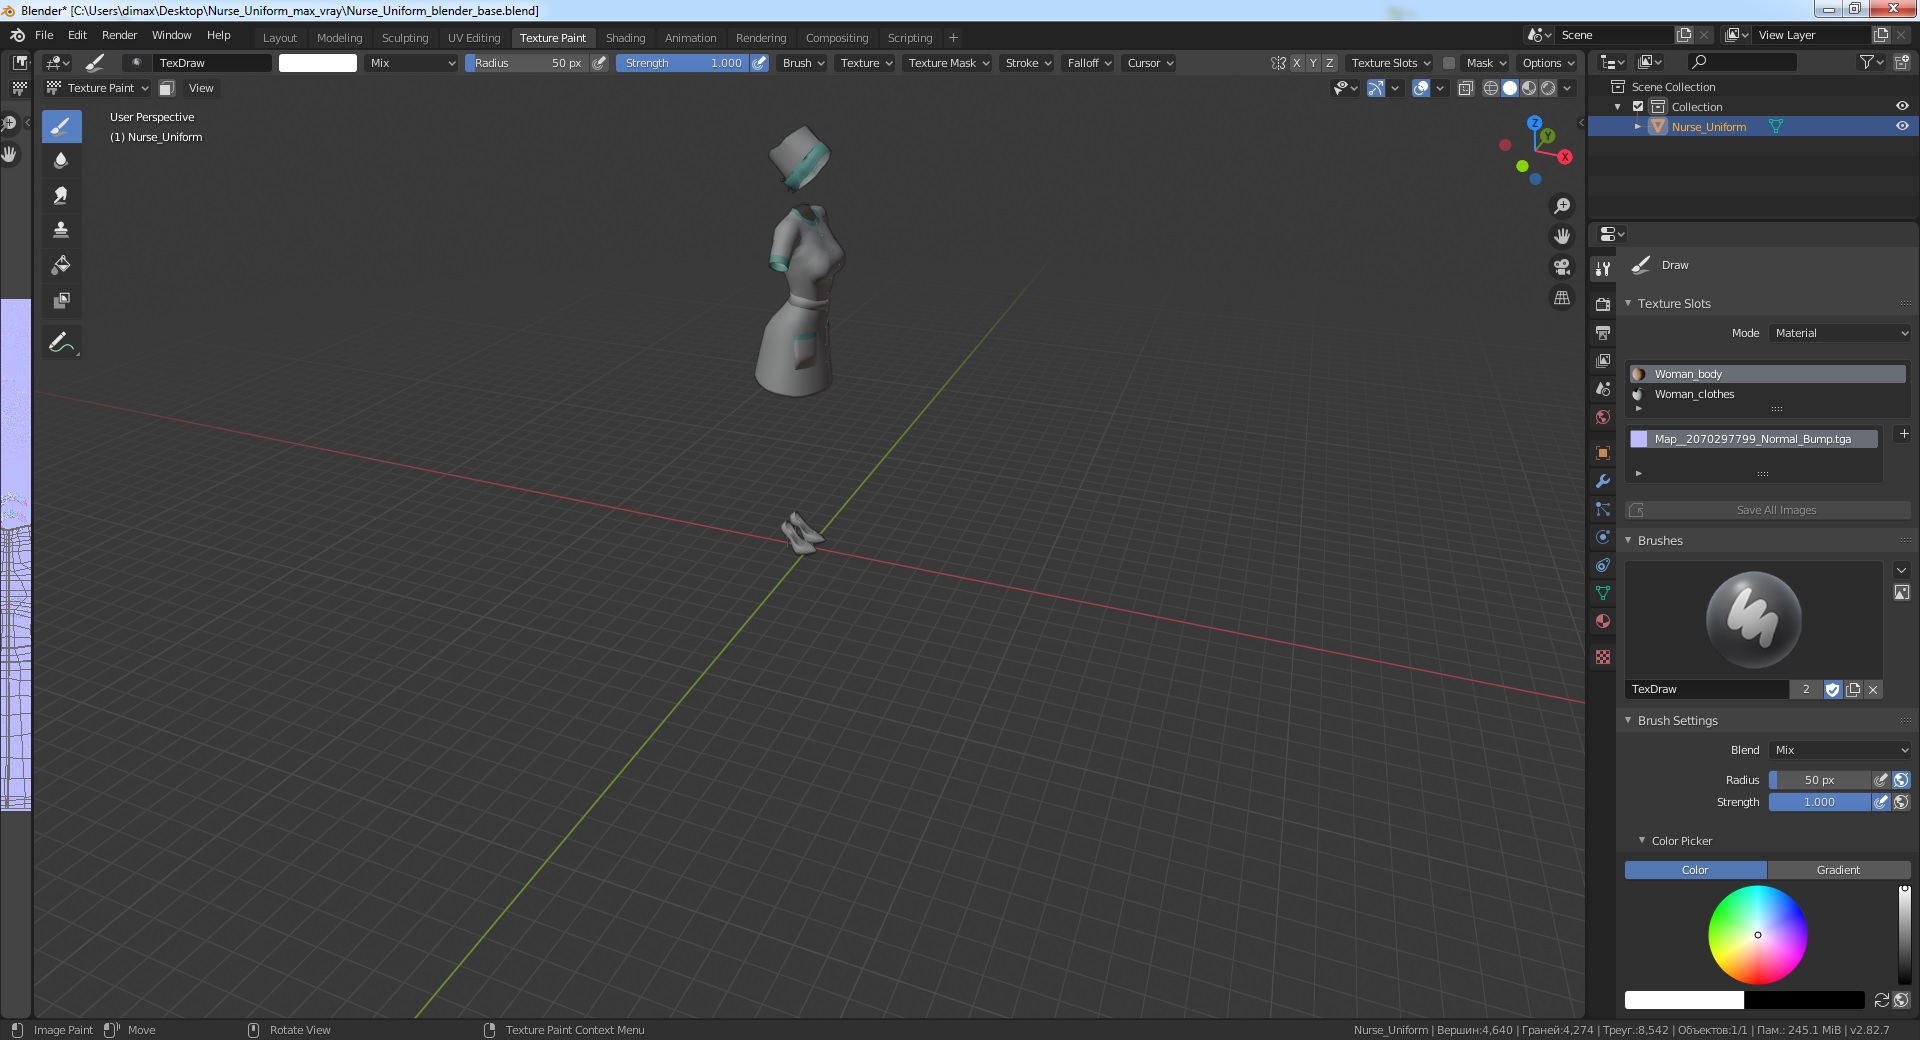Select the Draw brush tool in toolbar

point(61,126)
